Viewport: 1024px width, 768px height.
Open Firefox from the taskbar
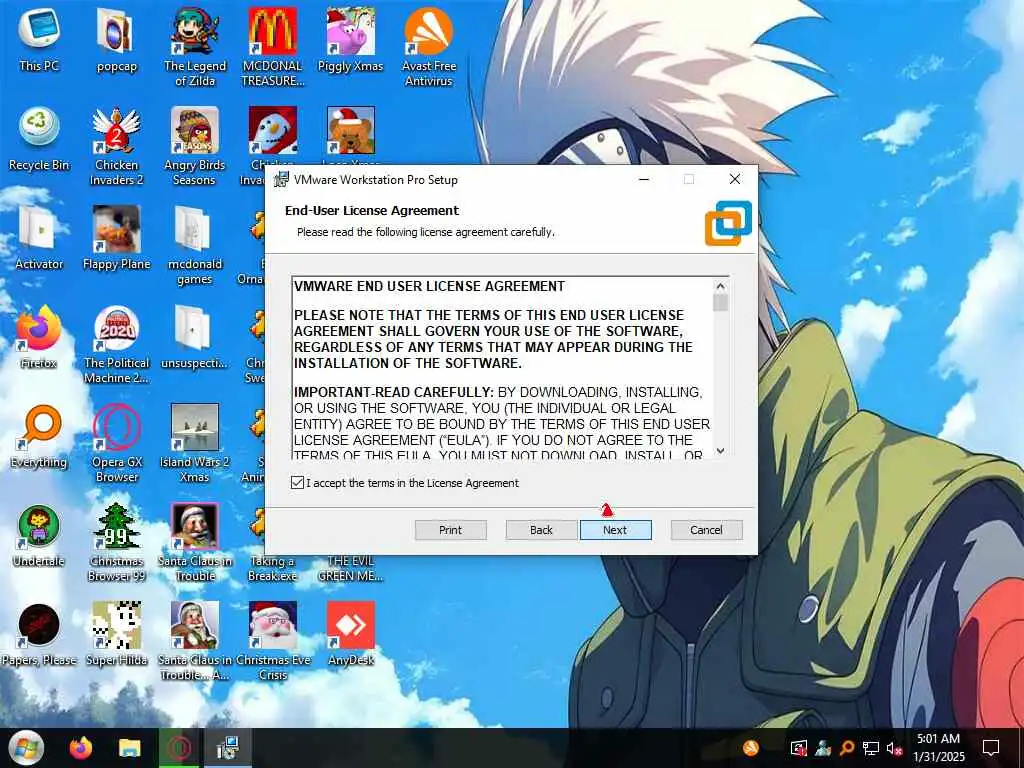[81, 748]
